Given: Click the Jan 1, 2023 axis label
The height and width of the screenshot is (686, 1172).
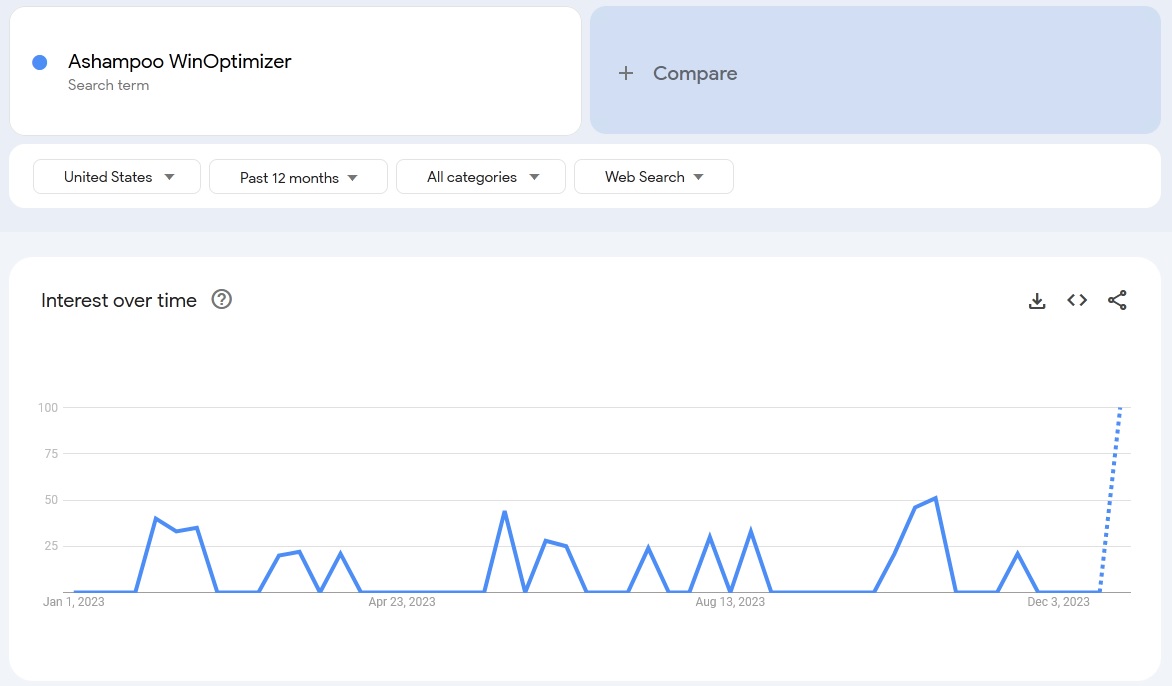Looking at the screenshot, I should point(74,602).
